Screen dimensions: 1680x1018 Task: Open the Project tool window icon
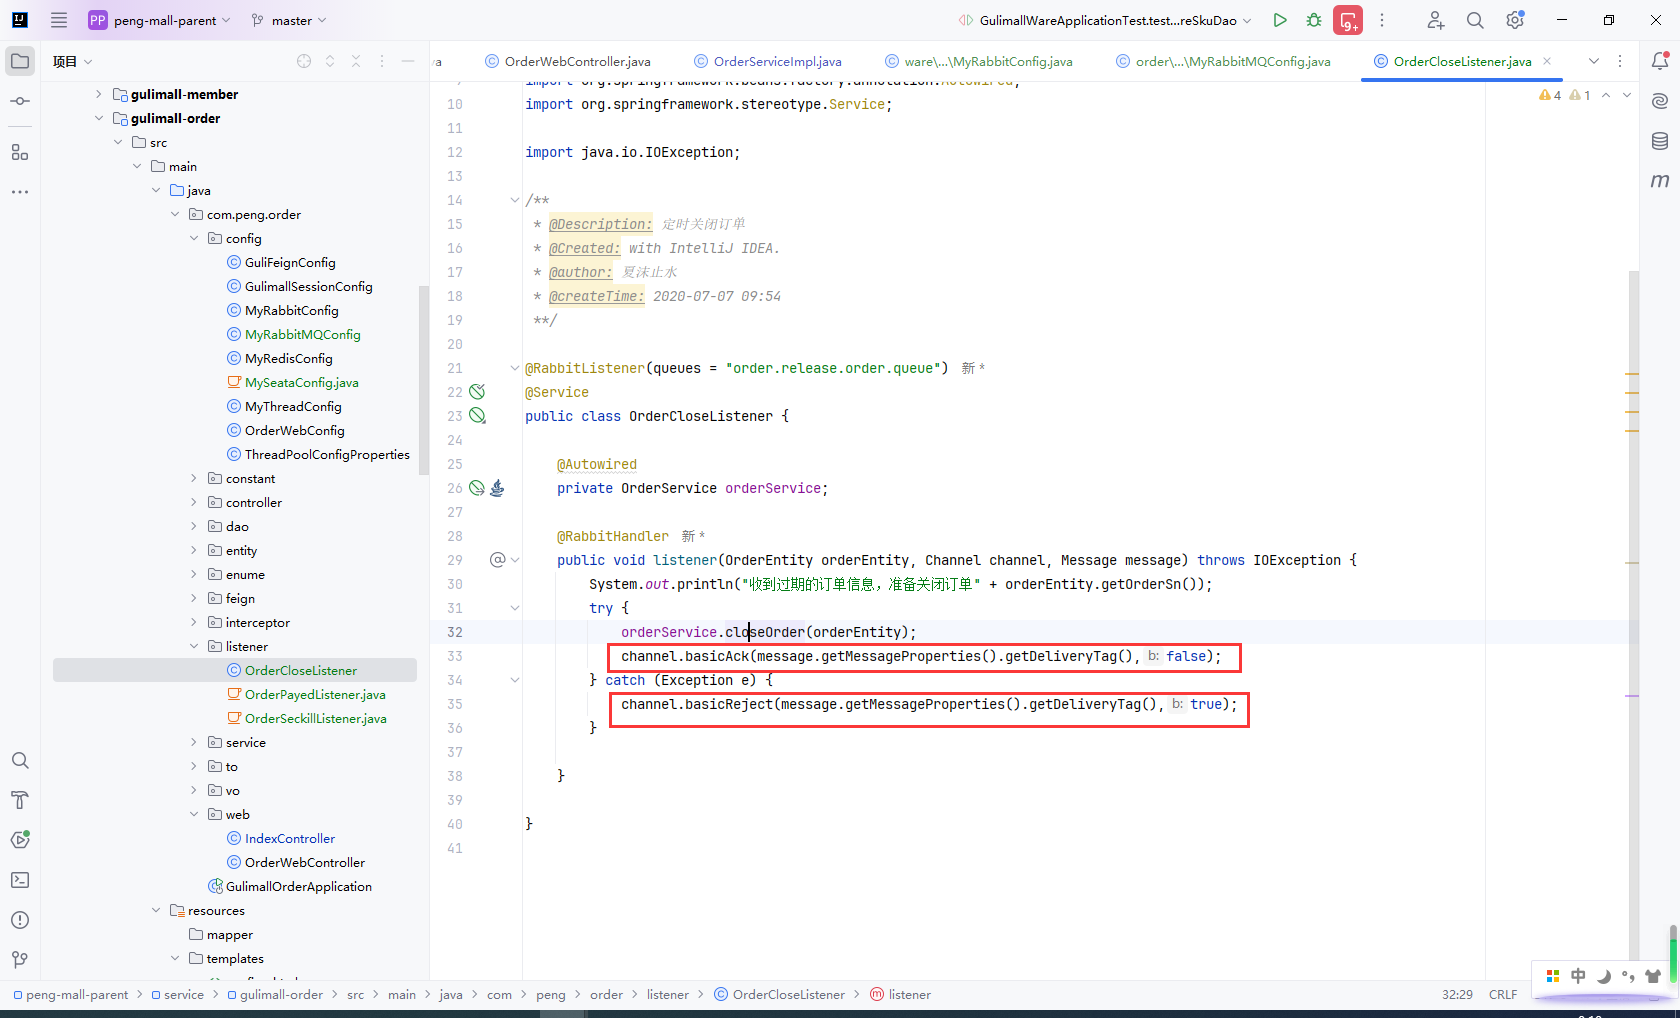pyautogui.click(x=20, y=61)
